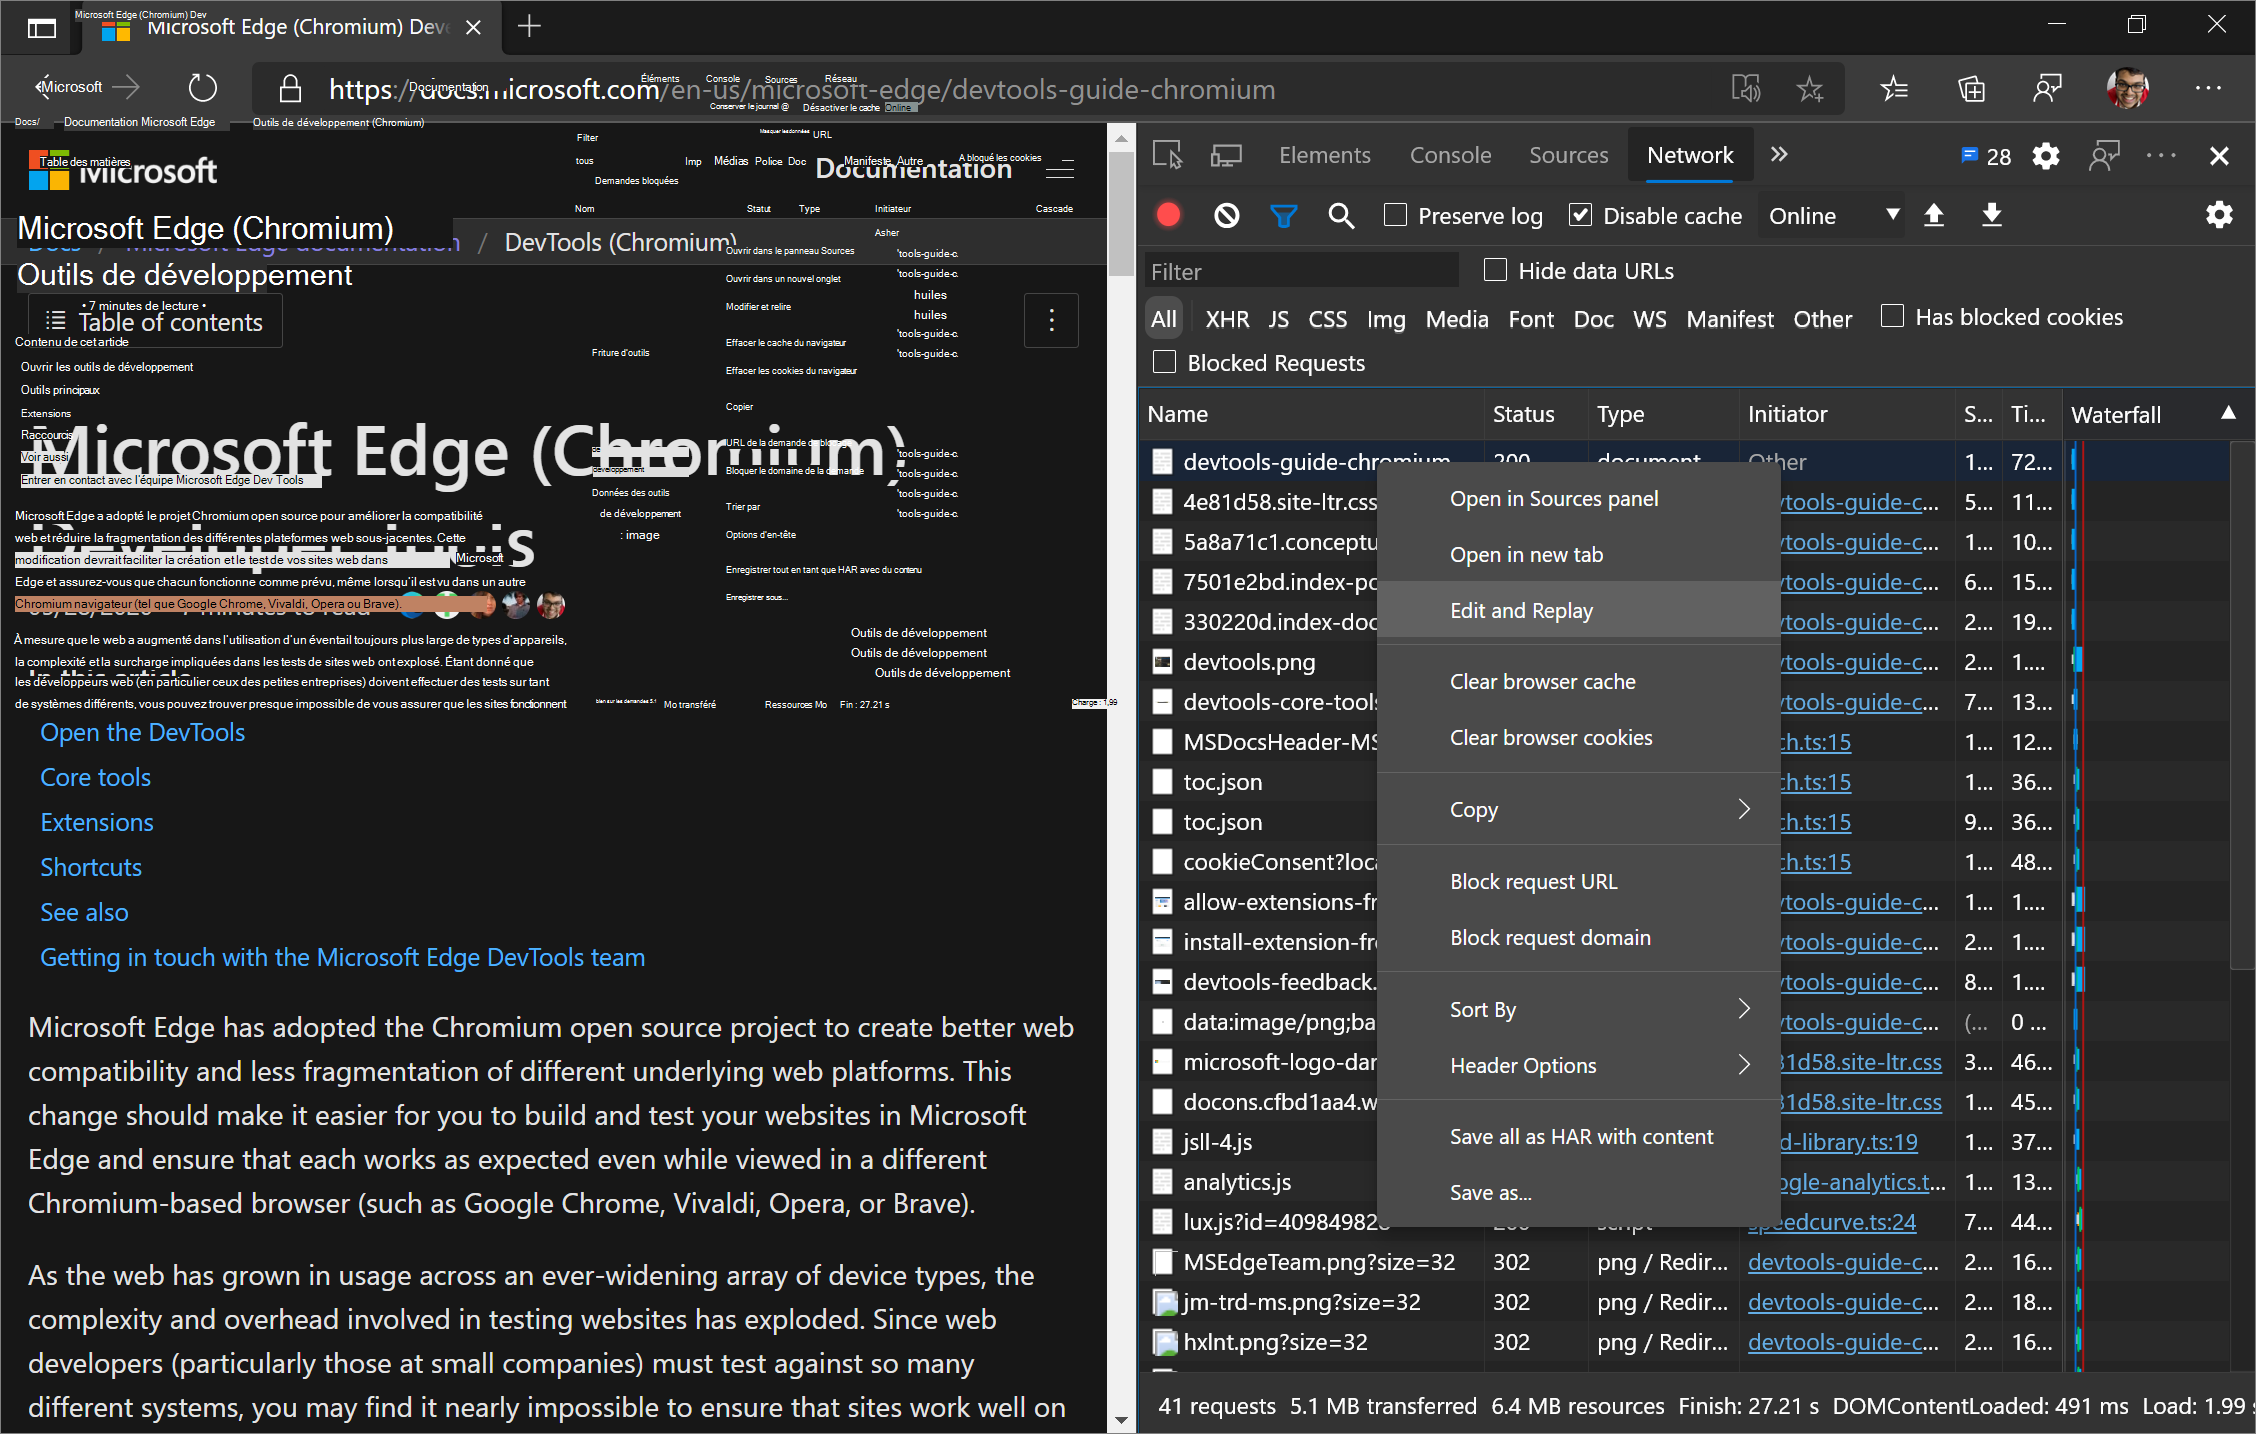Toggle device emulation icon

[x=1226, y=155]
